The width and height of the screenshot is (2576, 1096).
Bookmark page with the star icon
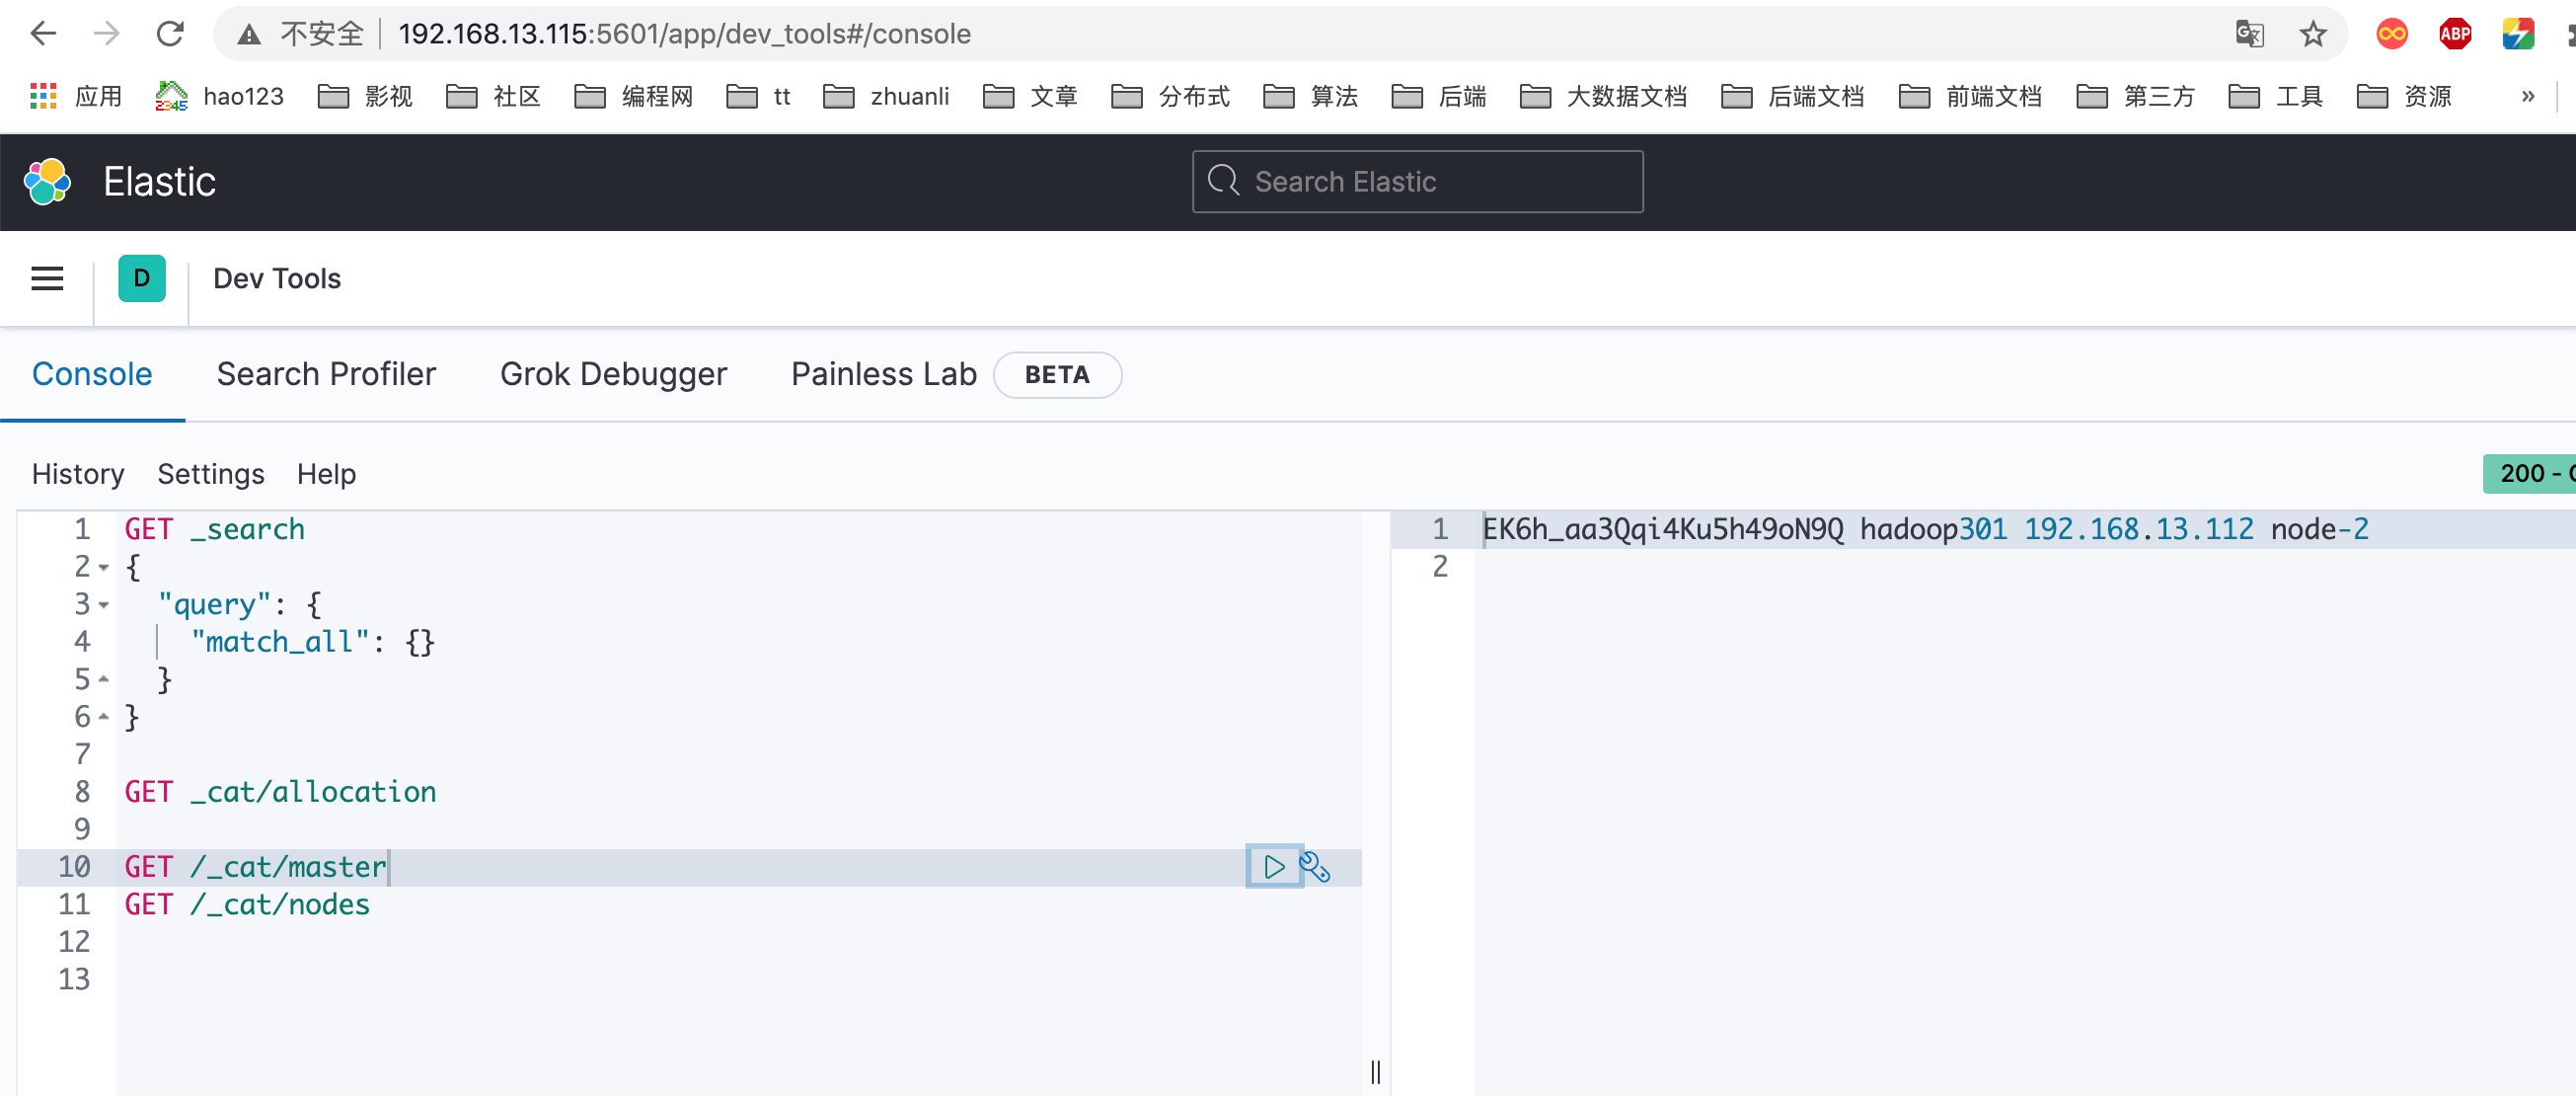(x=2312, y=34)
